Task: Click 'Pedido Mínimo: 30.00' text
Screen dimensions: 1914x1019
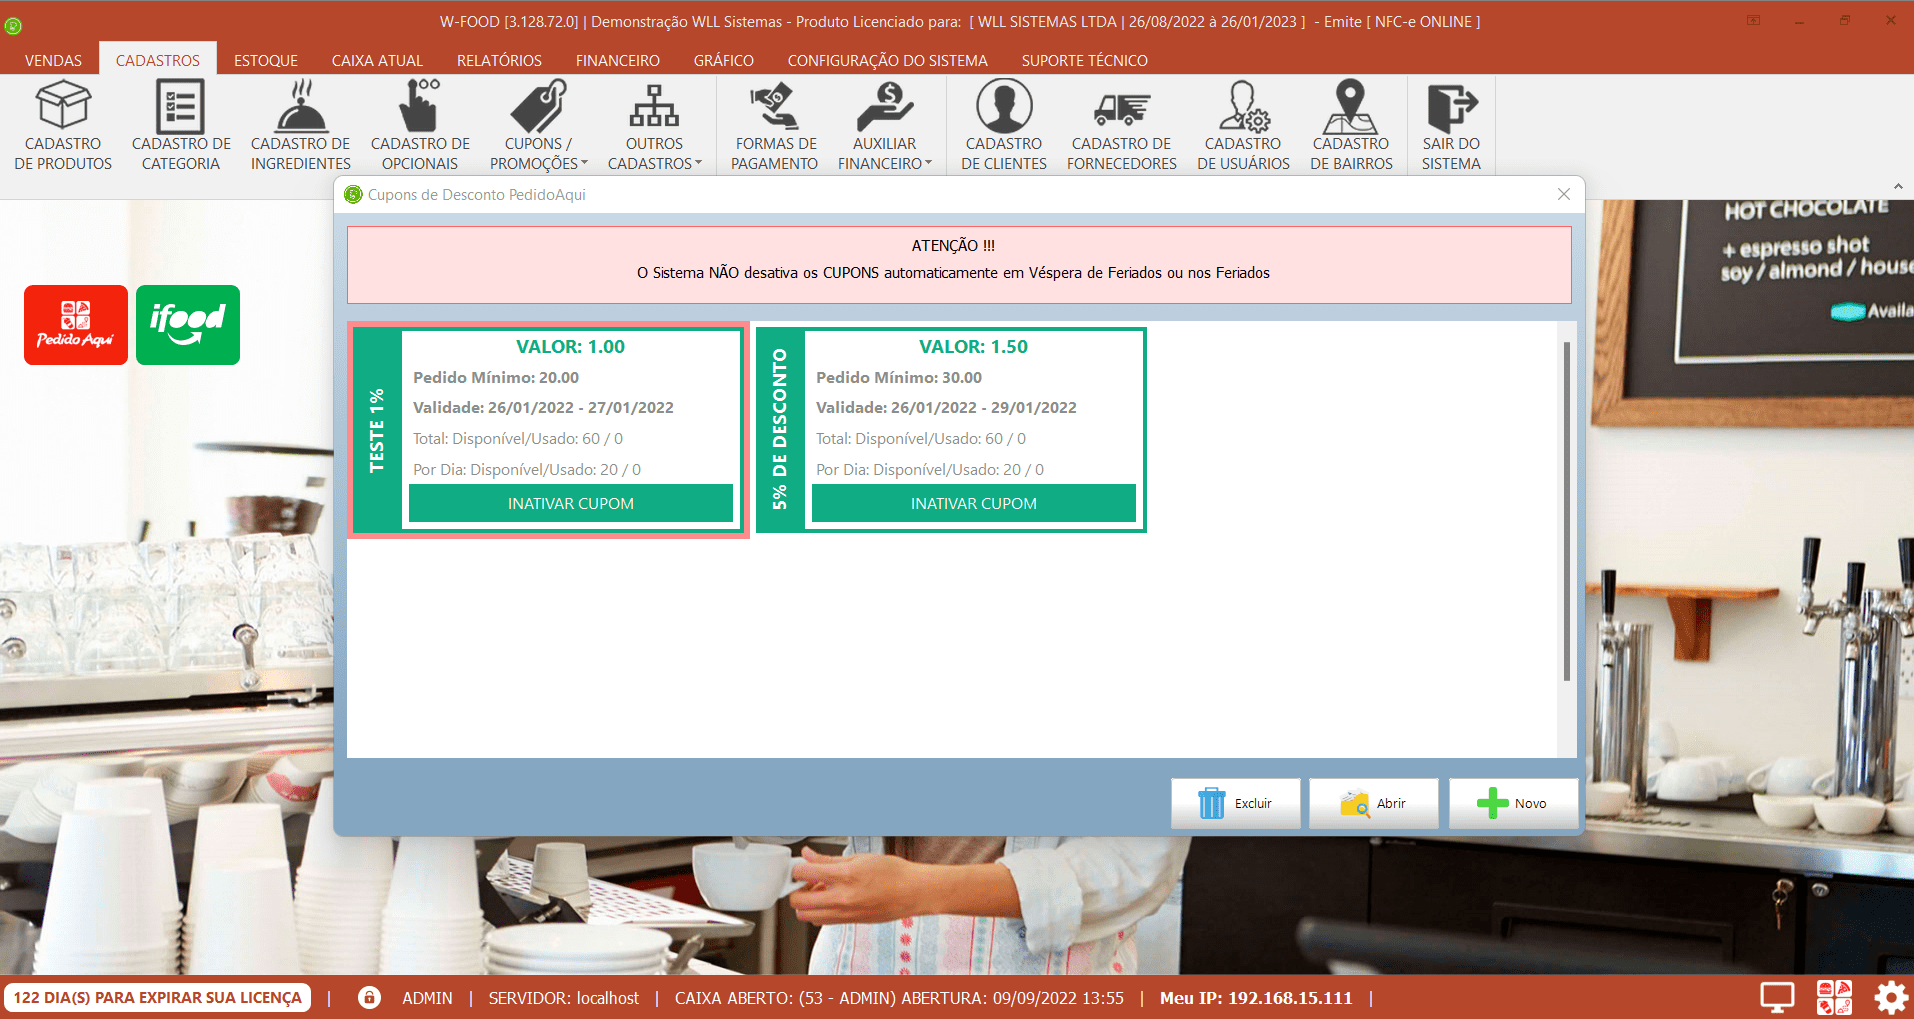Action: tap(899, 377)
